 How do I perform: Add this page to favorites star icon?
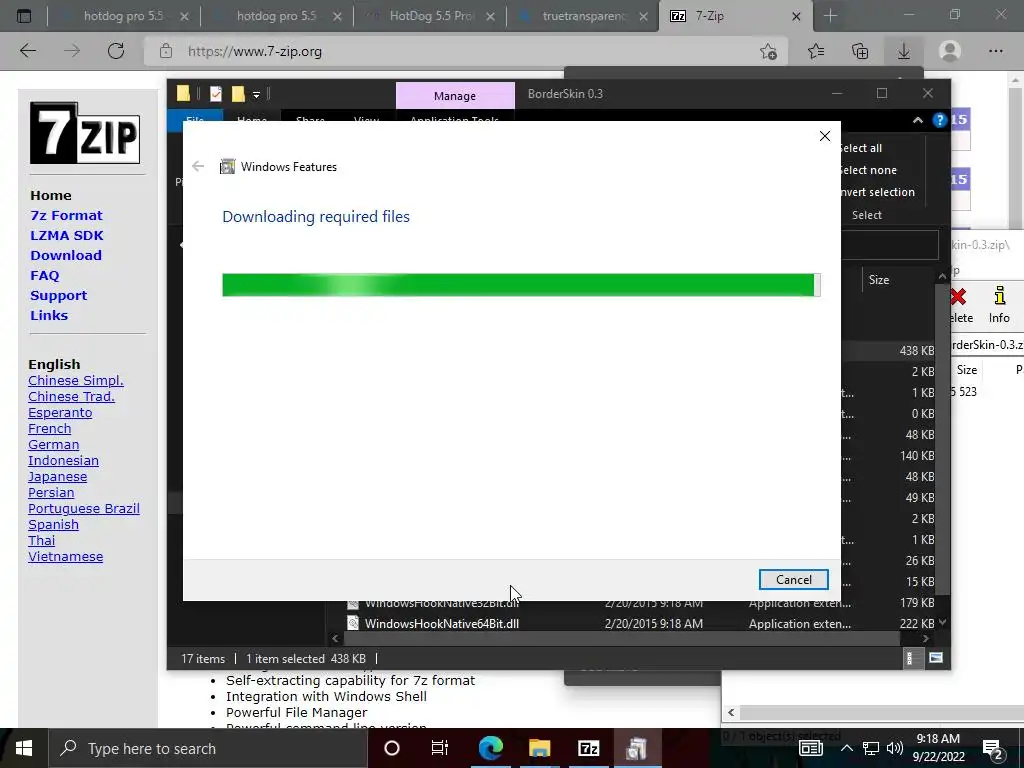[x=769, y=52]
